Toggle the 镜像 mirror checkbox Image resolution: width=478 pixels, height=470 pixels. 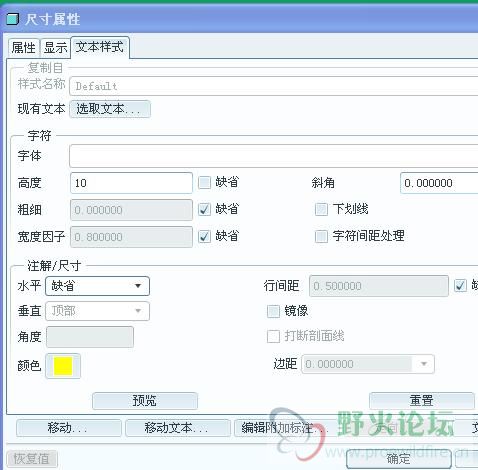pos(273,311)
